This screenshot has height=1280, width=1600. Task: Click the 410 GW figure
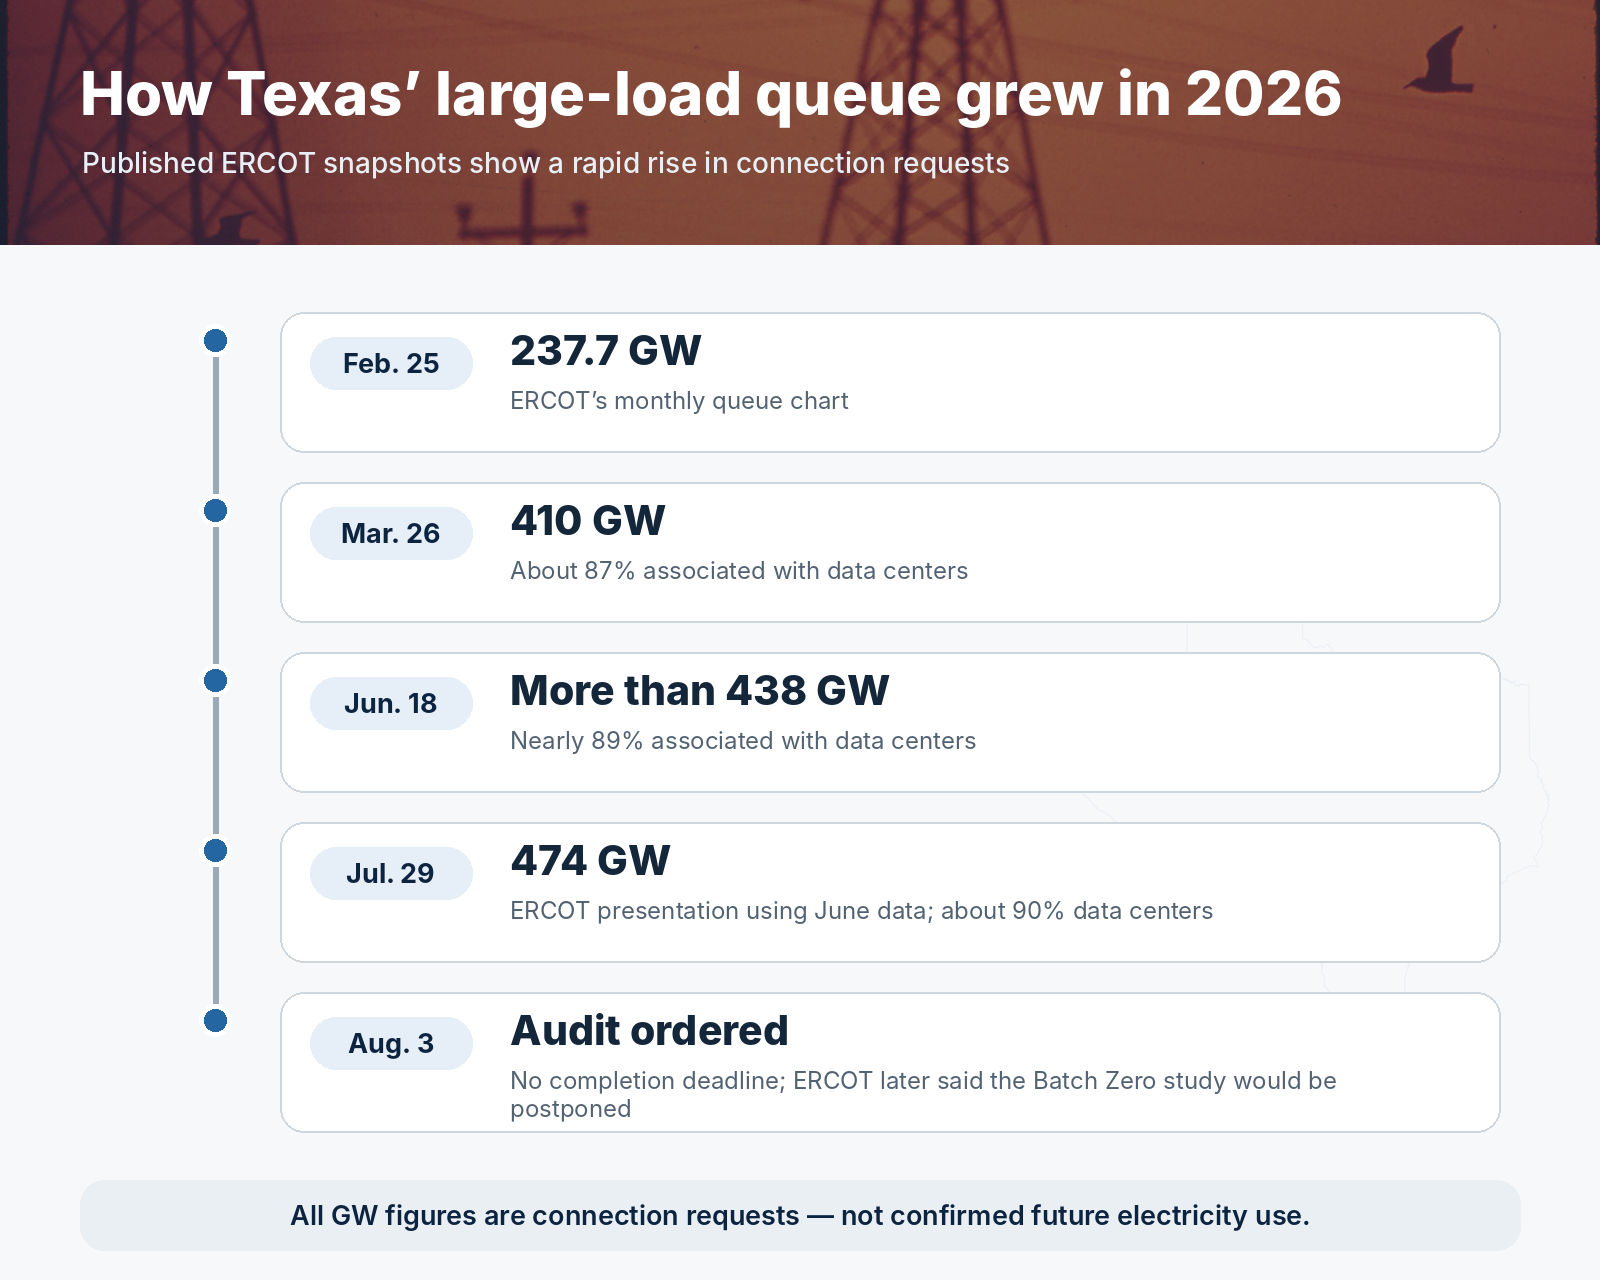click(588, 521)
